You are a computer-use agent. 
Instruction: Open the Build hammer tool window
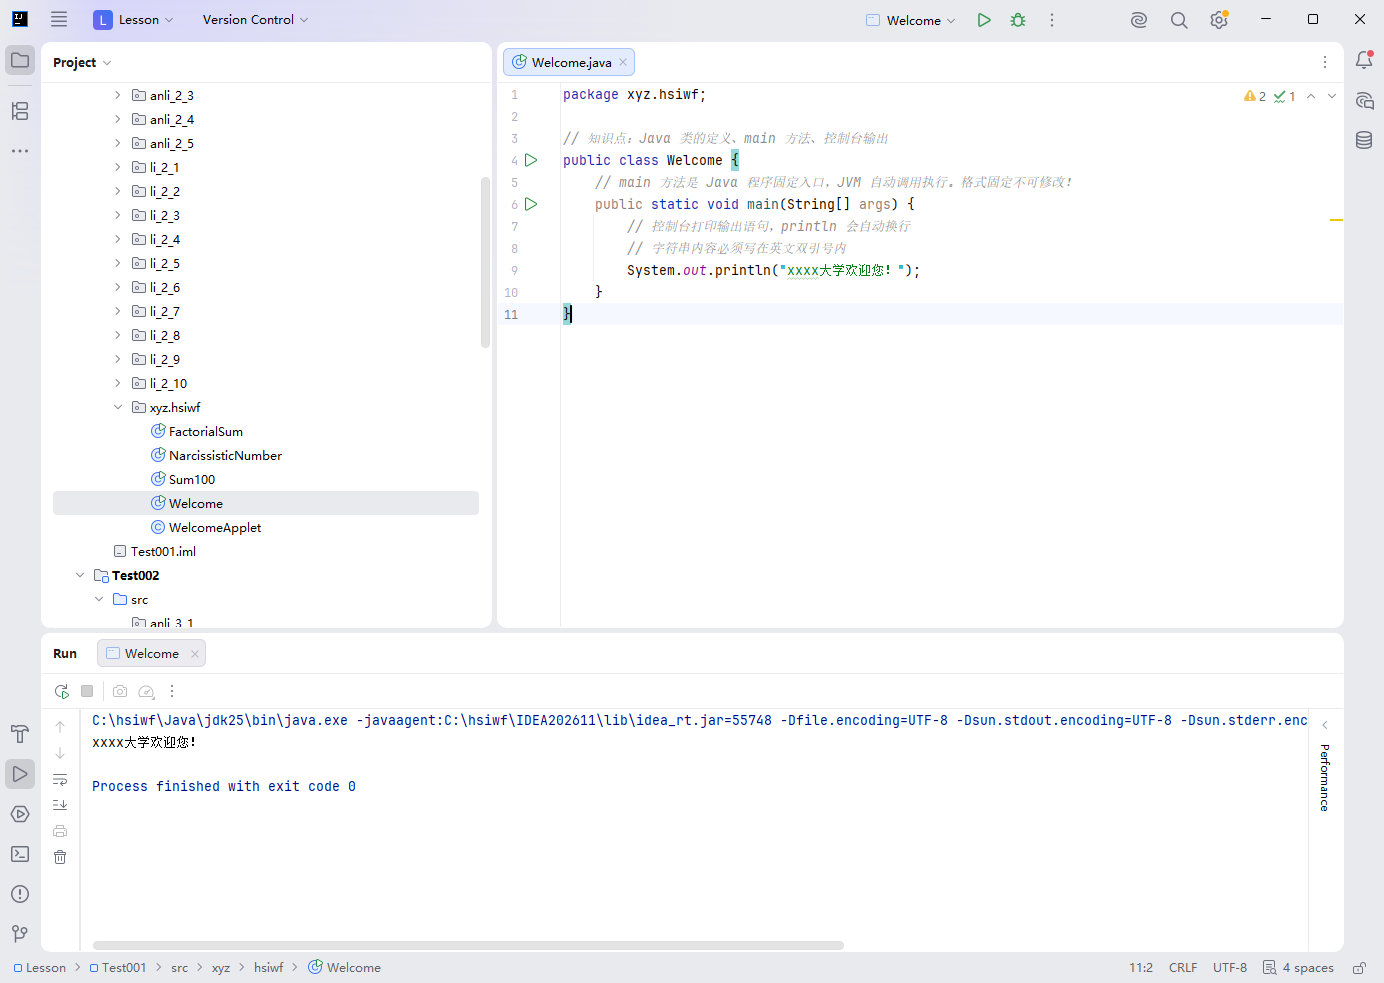20,734
